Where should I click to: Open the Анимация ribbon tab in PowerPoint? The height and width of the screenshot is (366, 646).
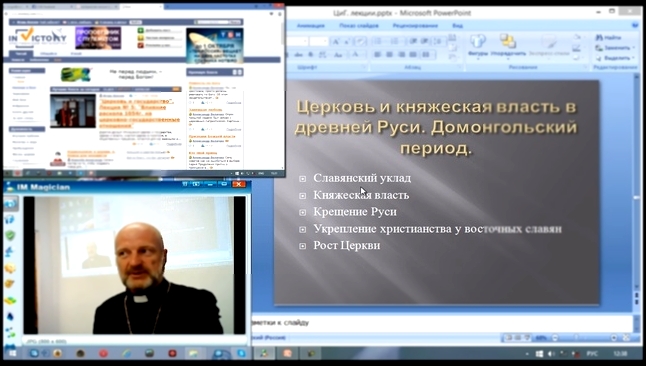pyautogui.click(x=311, y=26)
